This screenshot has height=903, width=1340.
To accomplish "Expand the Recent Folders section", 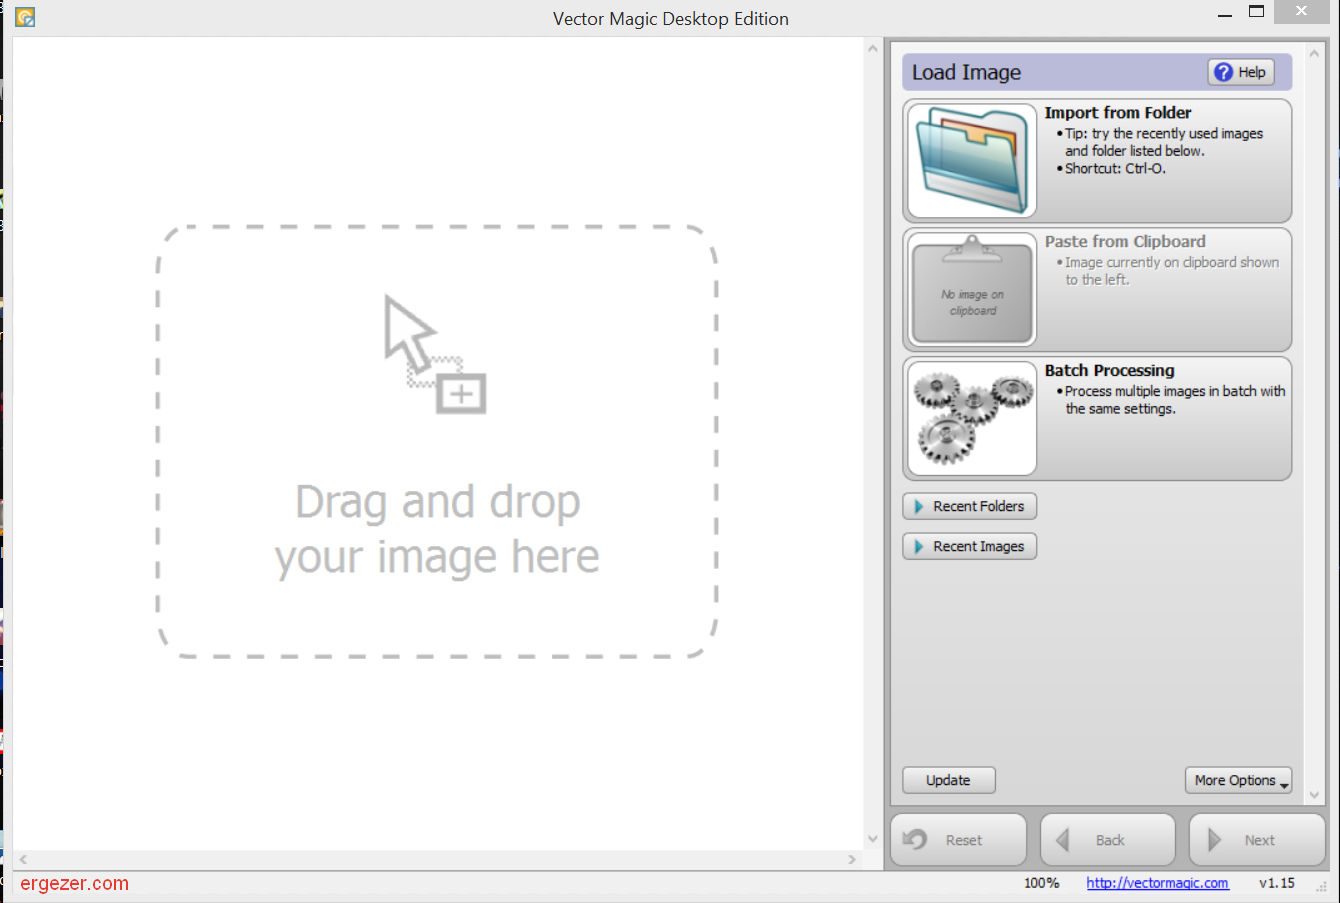I will click(969, 506).
